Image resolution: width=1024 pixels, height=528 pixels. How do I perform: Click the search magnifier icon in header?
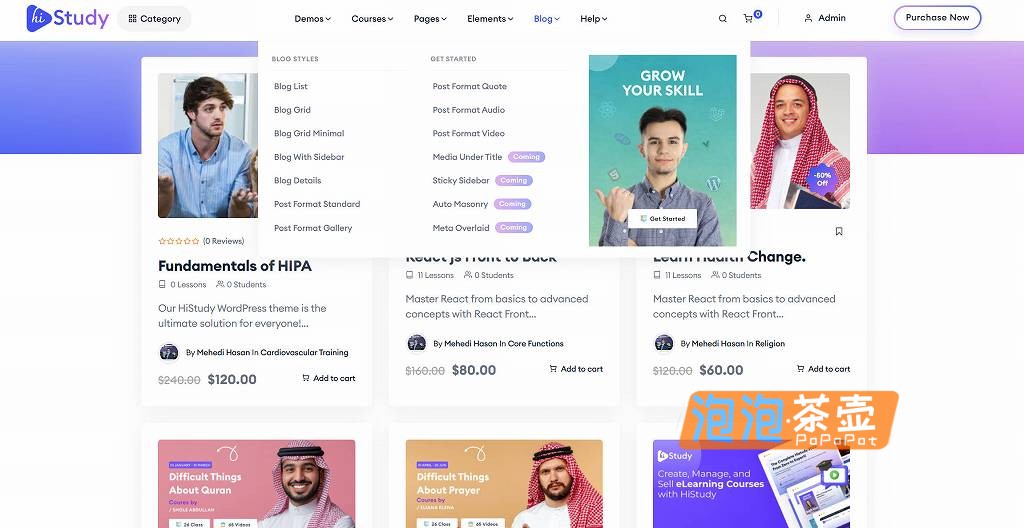722,19
